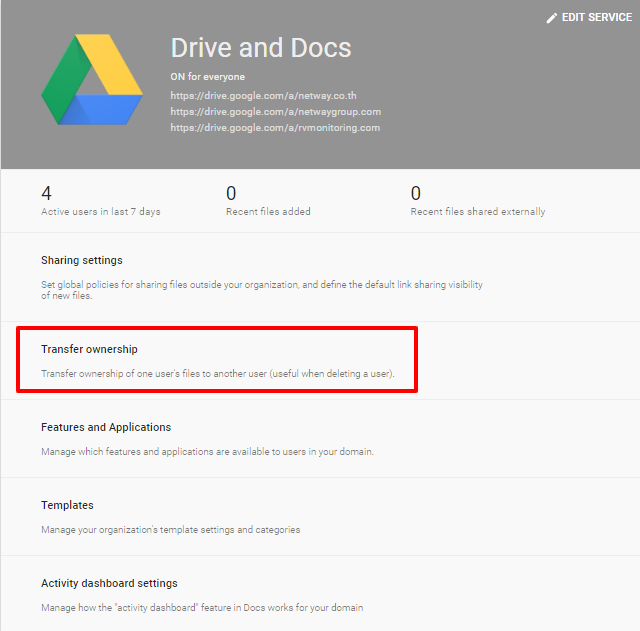Click the "Drive and Docs" title
Viewport: 640px width, 631px height.
pyautogui.click(x=261, y=48)
